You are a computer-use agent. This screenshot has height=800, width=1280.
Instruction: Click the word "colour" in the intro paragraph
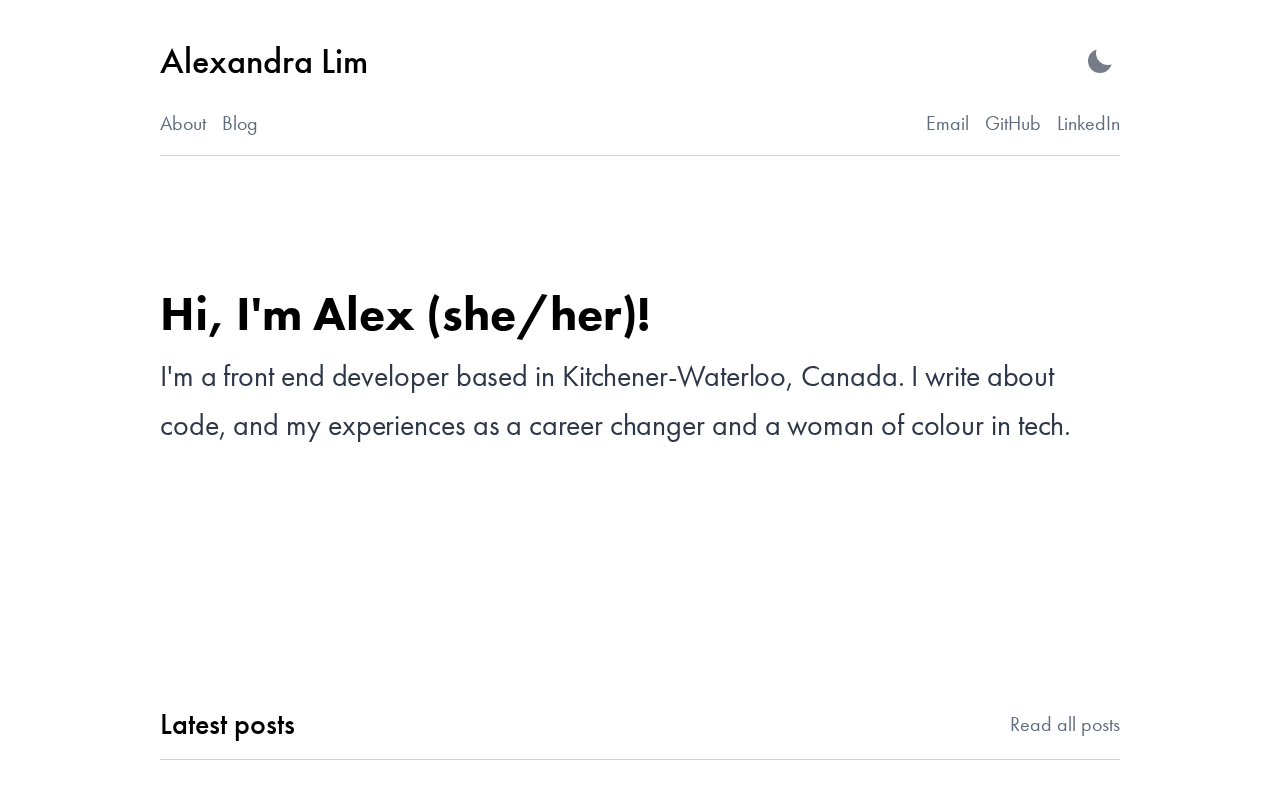947,426
